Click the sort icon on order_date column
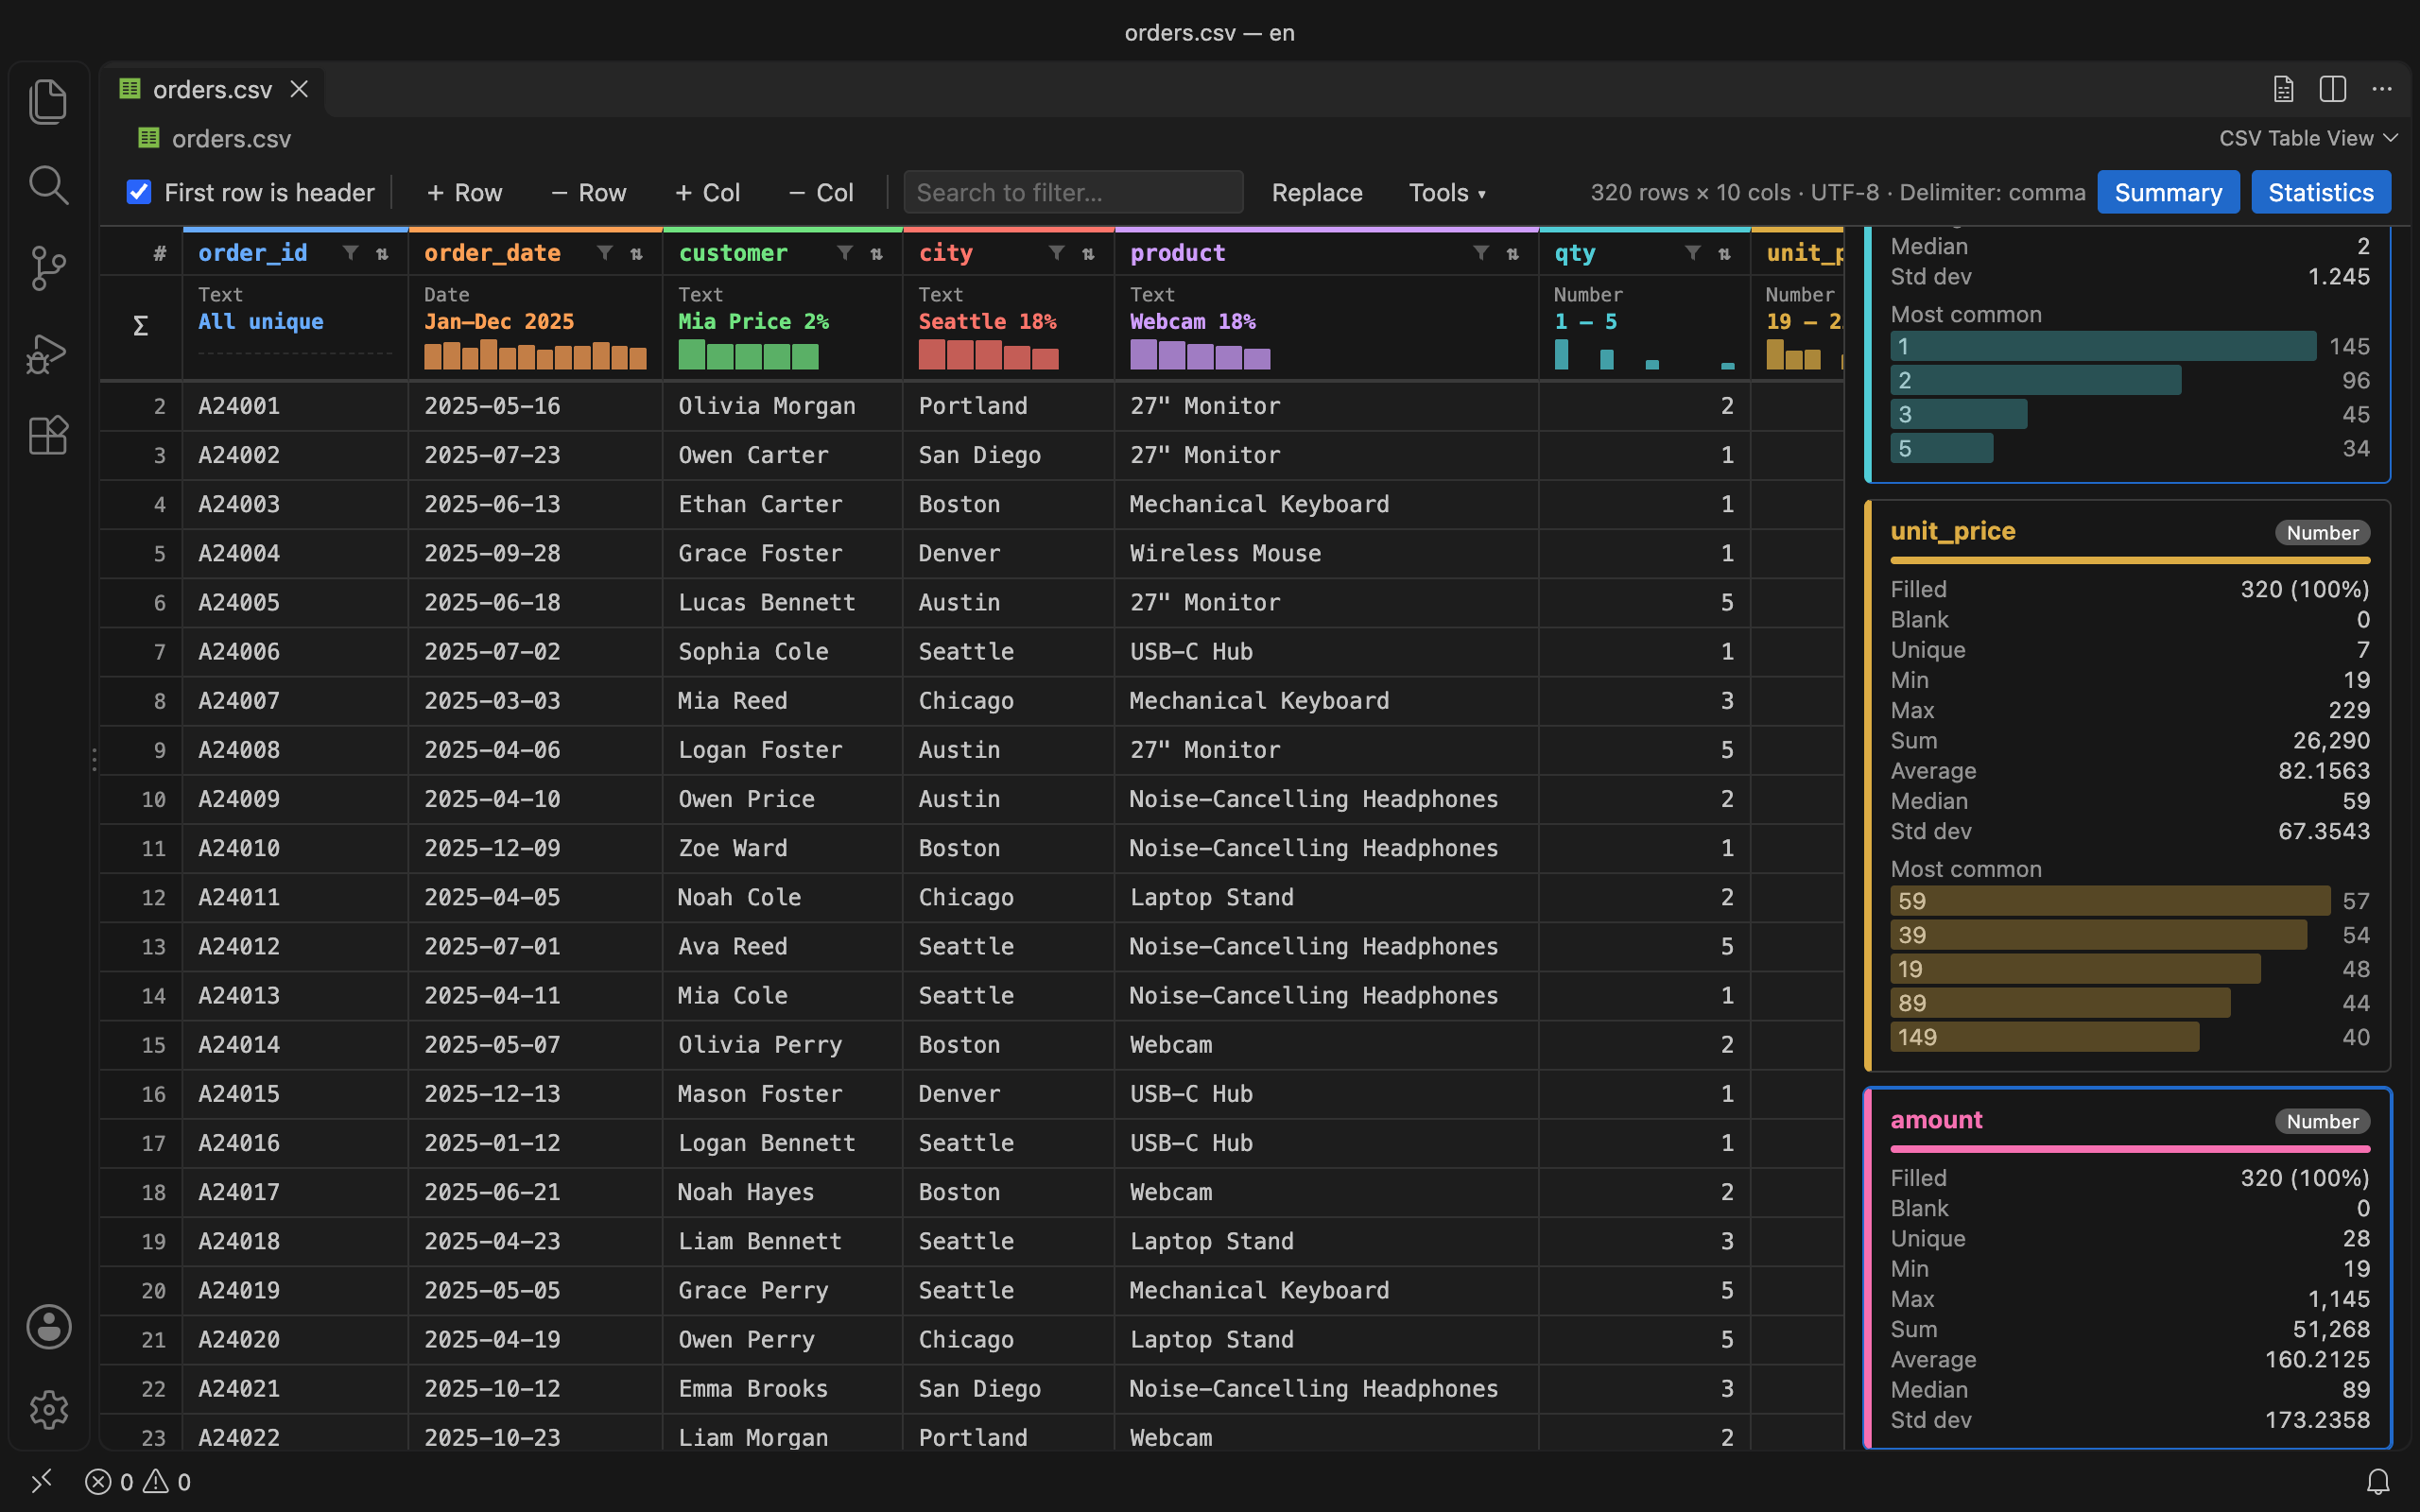Viewport: 2420px width, 1512px height. 636,253
